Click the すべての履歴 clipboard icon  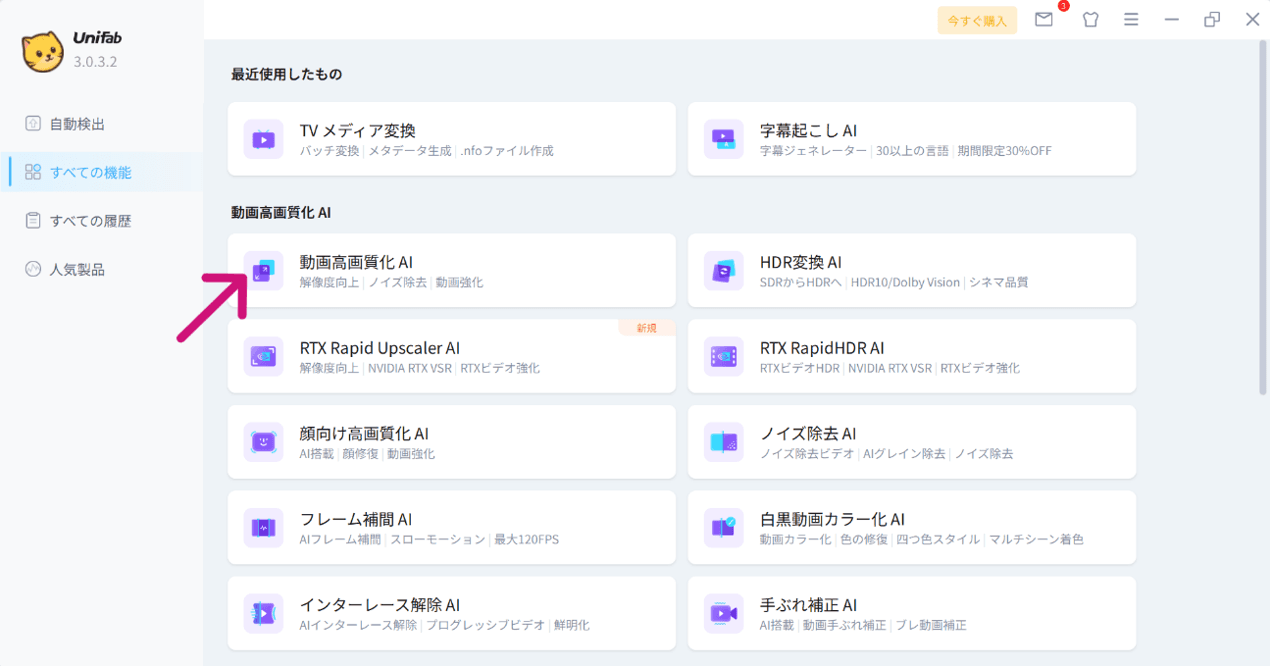click(33, 221)
